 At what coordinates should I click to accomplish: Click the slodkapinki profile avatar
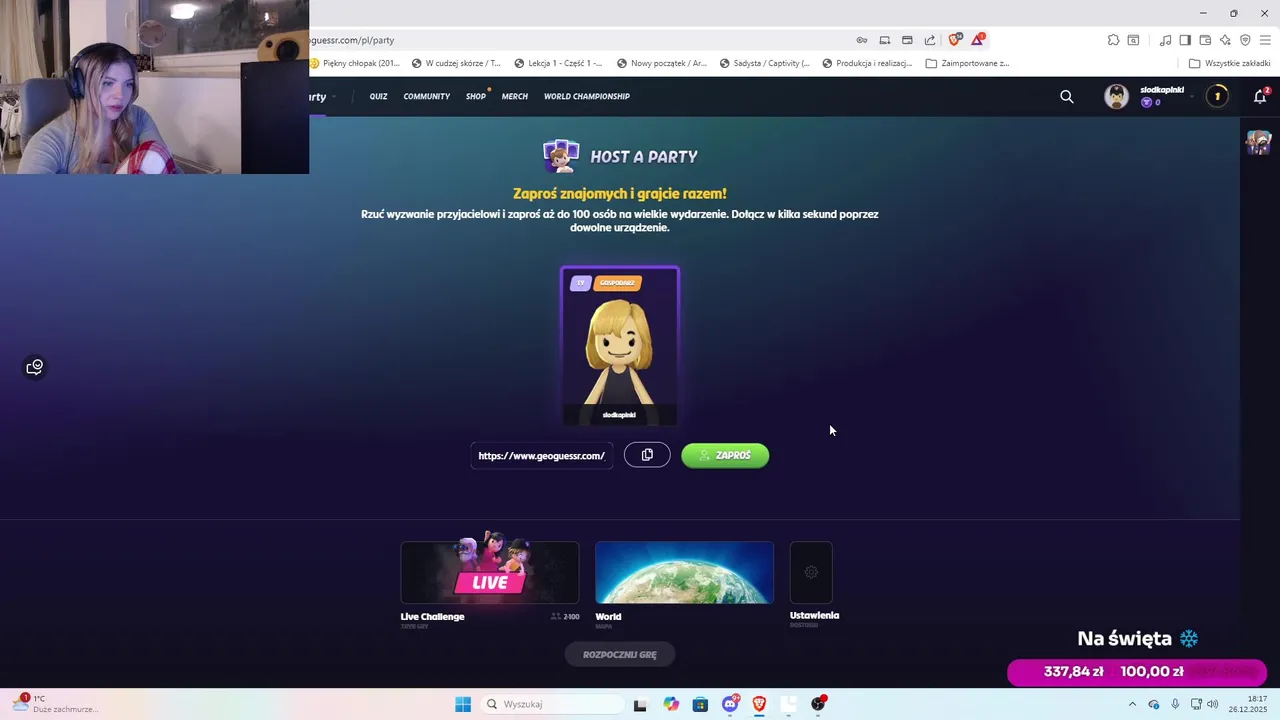(1116, 96)
